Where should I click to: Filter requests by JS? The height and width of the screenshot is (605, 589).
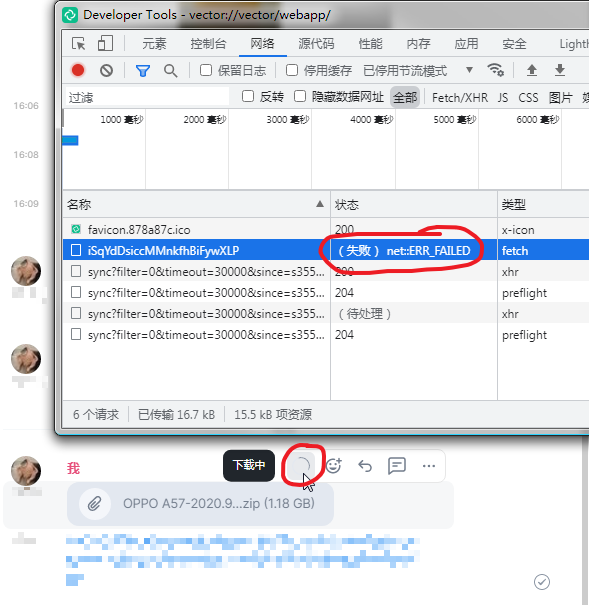pos(503,98)
